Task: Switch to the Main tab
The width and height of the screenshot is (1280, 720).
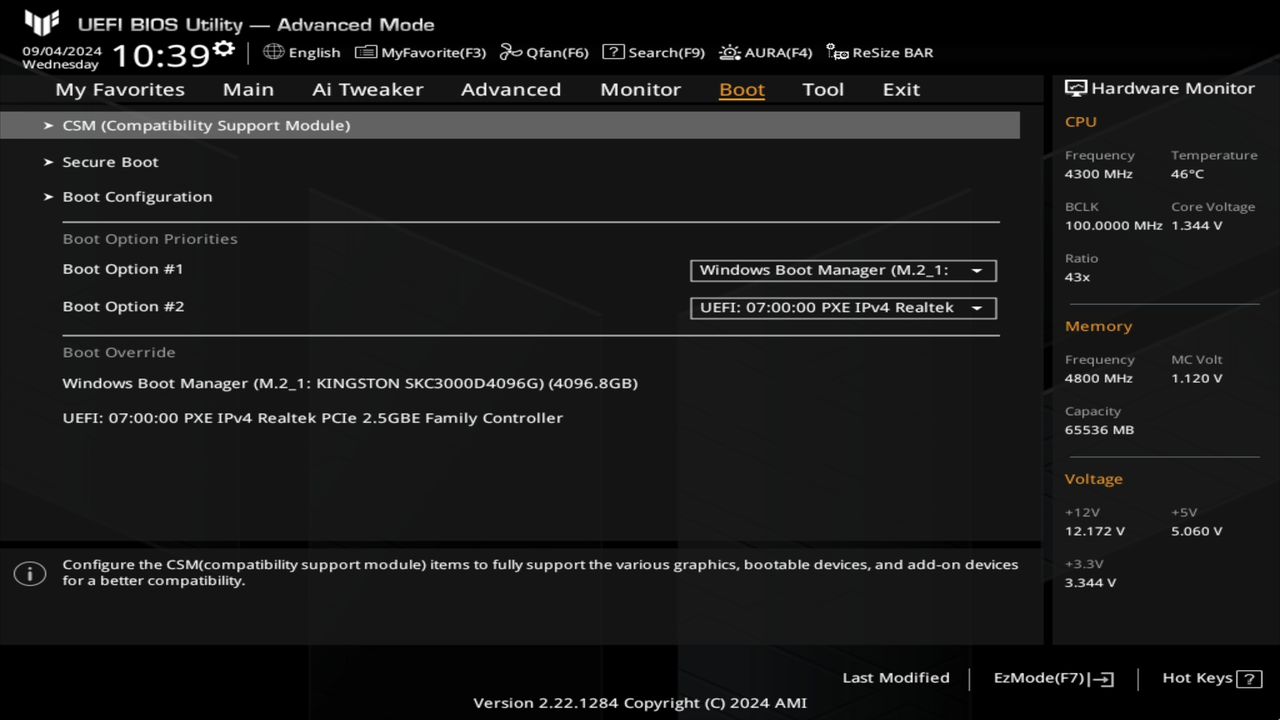Action: point(248,89)
